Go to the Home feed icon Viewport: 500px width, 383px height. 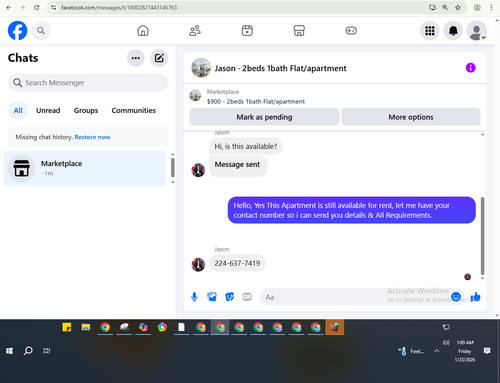pos(143,31)
